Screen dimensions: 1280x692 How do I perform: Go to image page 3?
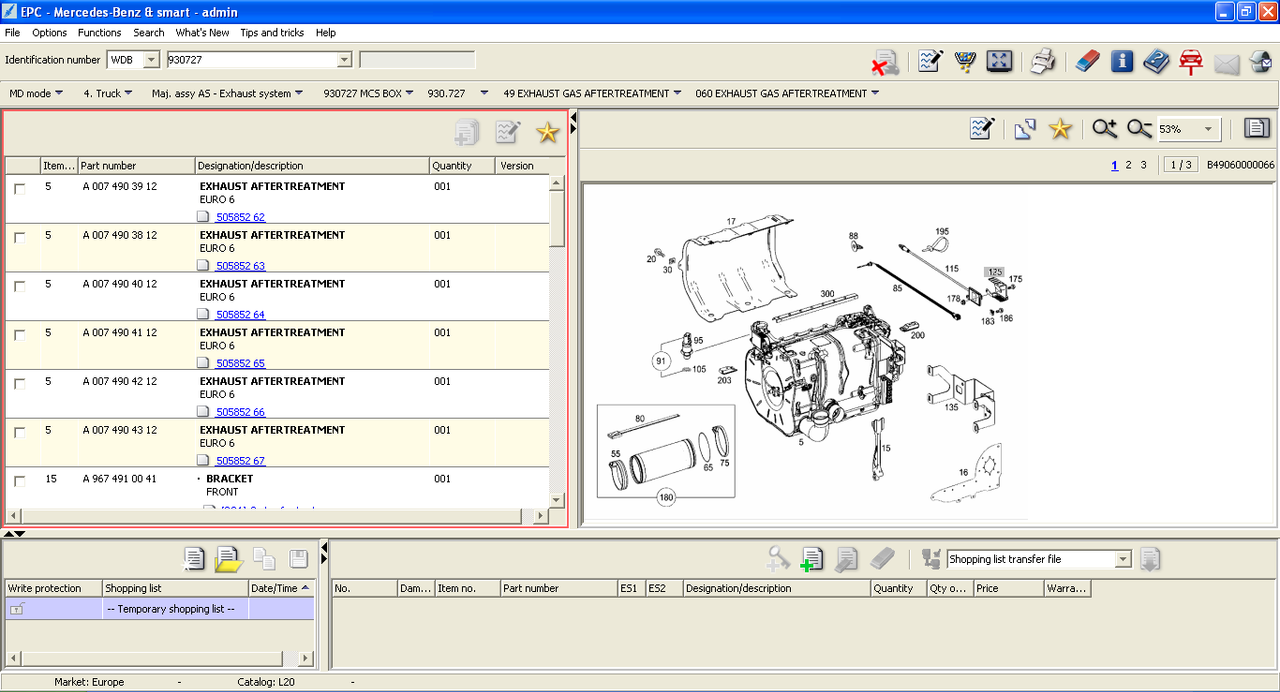coord(1143,165)
